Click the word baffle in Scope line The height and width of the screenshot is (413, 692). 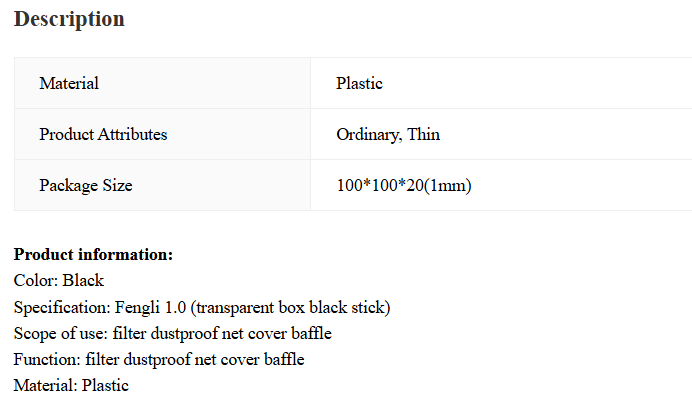point(312,333)
